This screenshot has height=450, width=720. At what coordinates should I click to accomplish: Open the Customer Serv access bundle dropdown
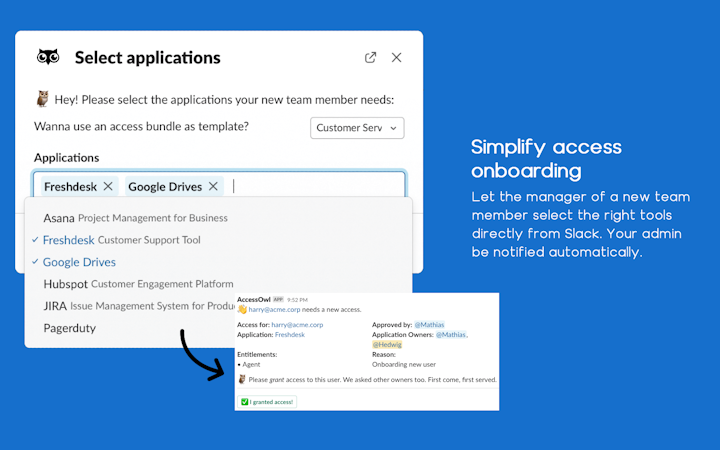click(x=357, y=128)
